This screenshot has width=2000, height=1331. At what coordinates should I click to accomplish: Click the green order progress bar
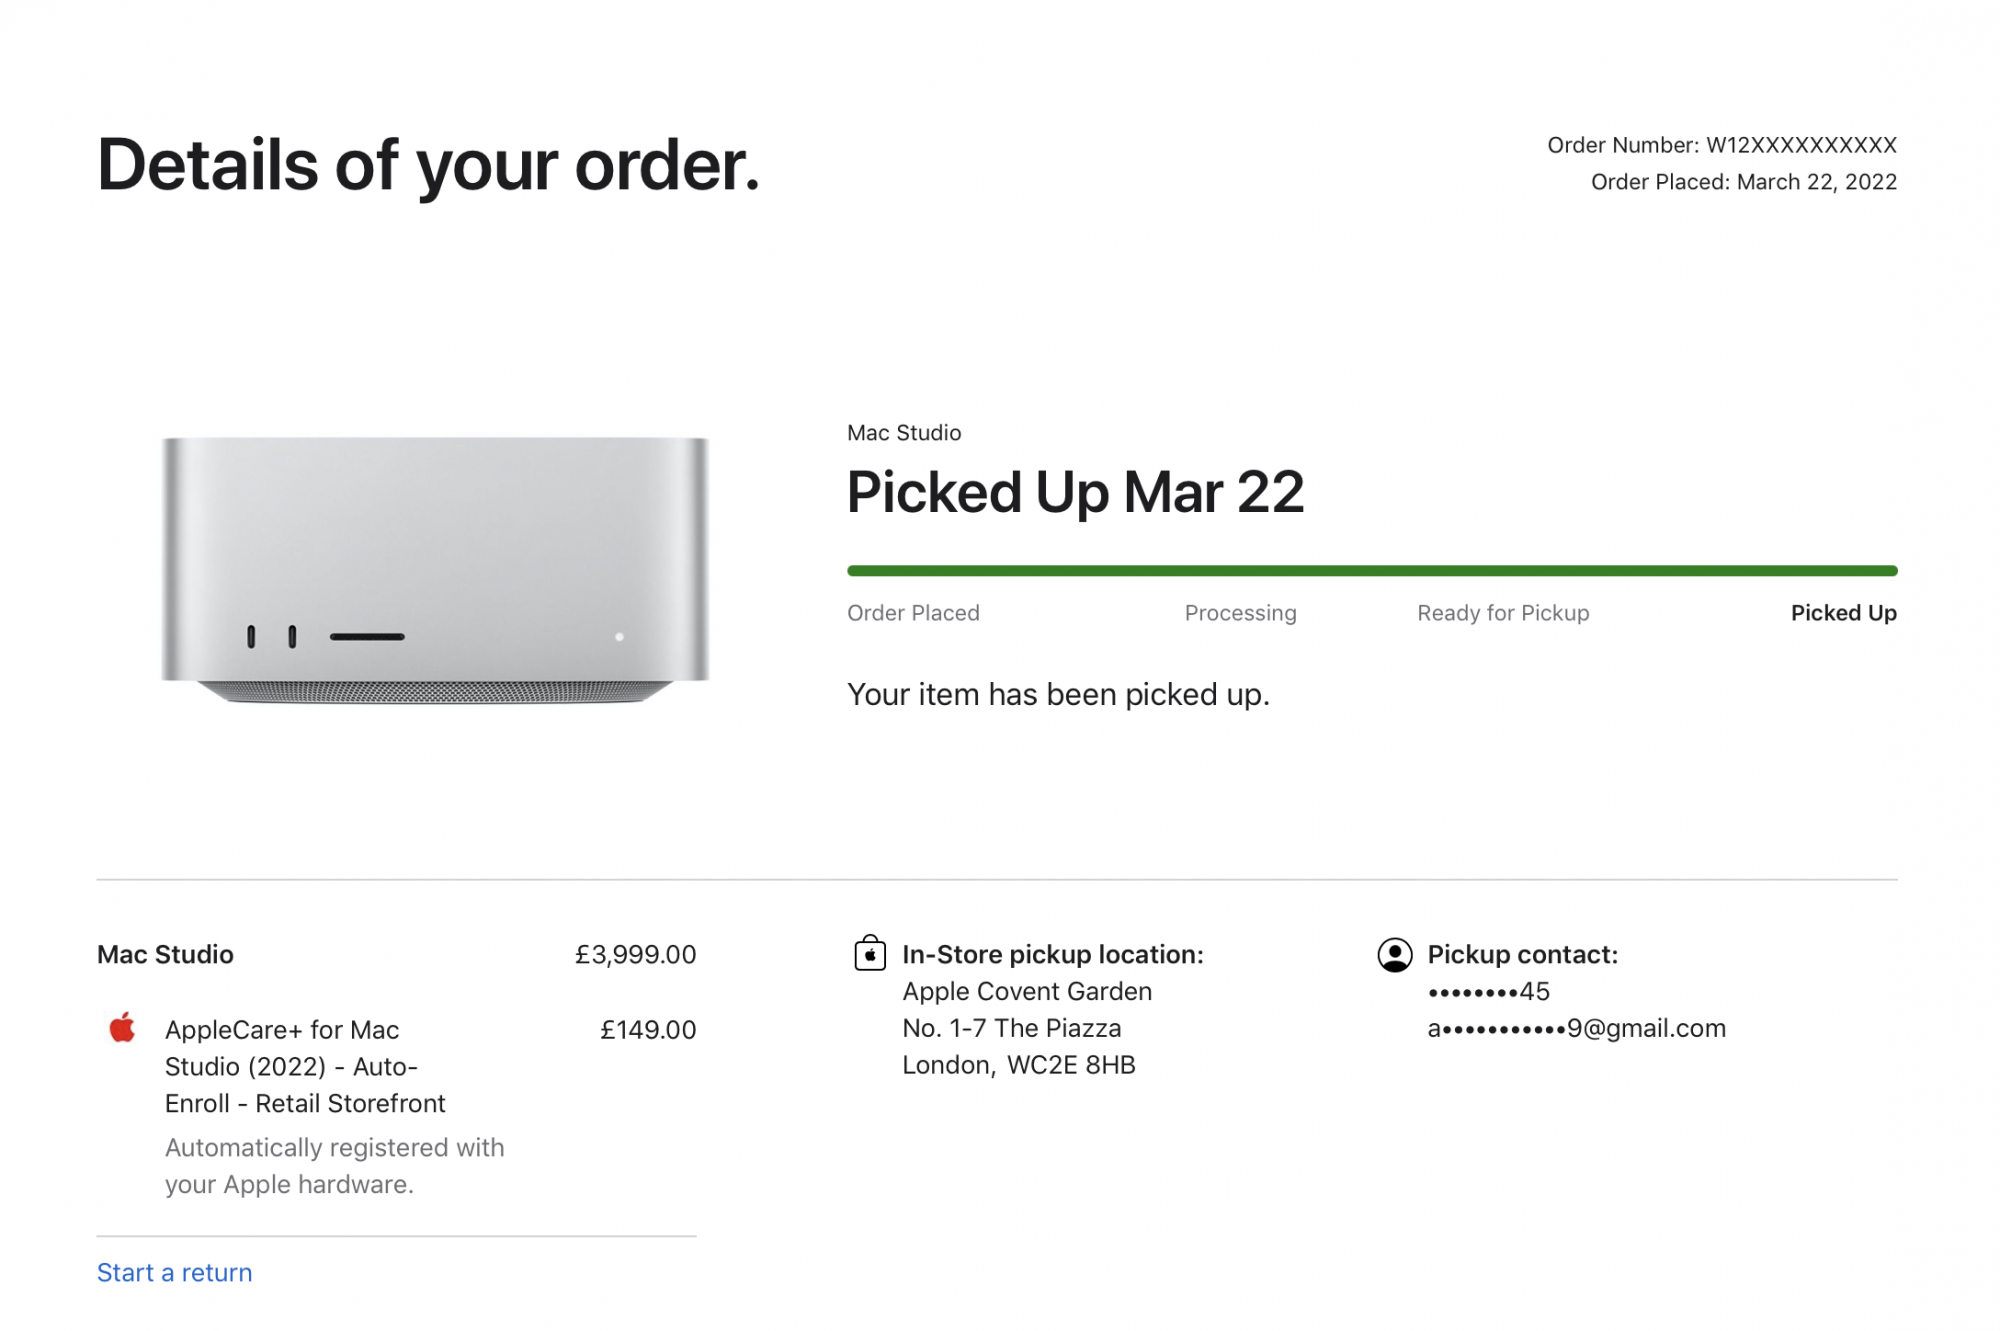point(1372,571)
